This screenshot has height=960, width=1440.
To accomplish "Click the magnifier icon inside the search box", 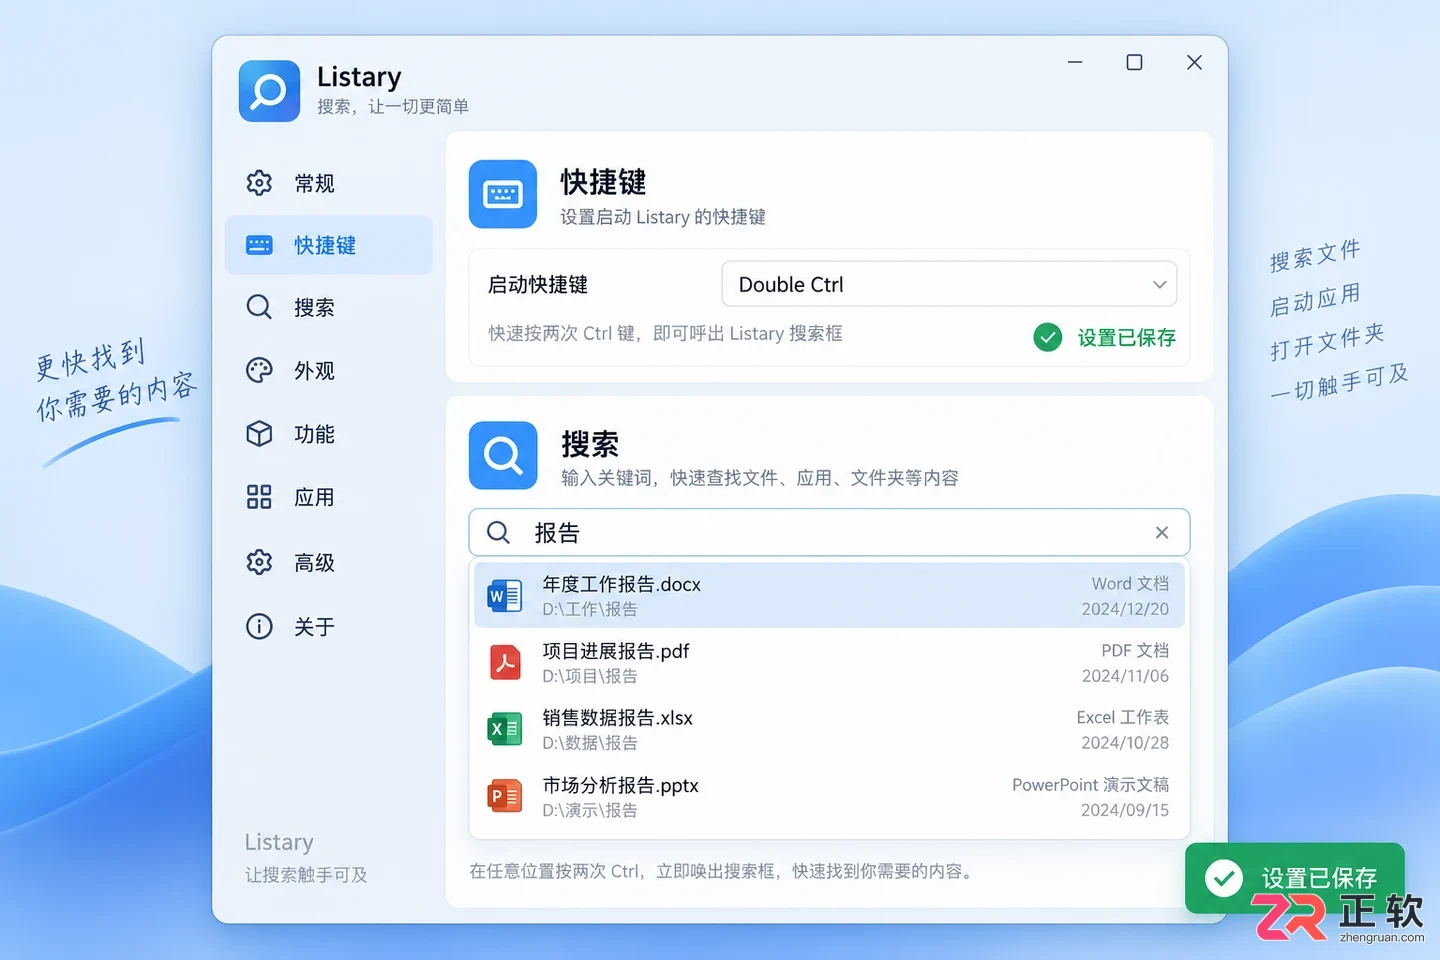I will pos(498,532).
